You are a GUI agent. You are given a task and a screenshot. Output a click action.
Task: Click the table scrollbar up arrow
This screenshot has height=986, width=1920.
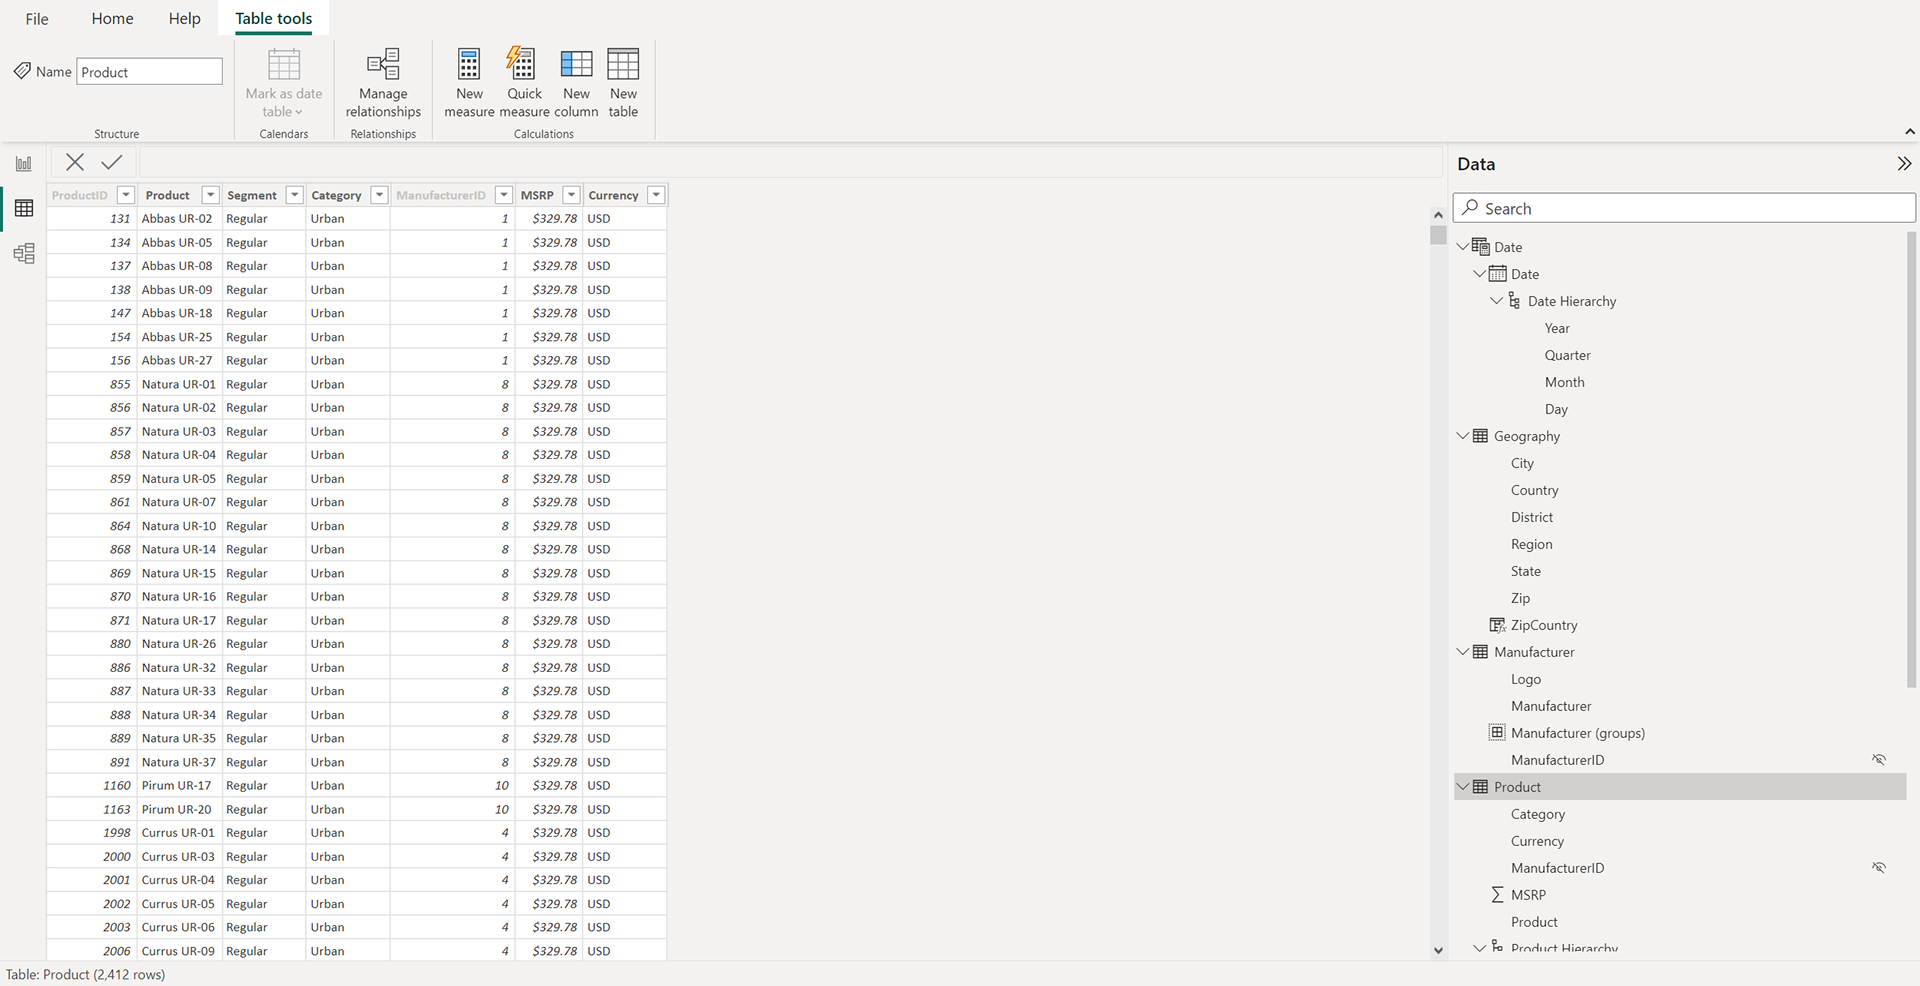pyautogui.click(x=1438, y=214)
